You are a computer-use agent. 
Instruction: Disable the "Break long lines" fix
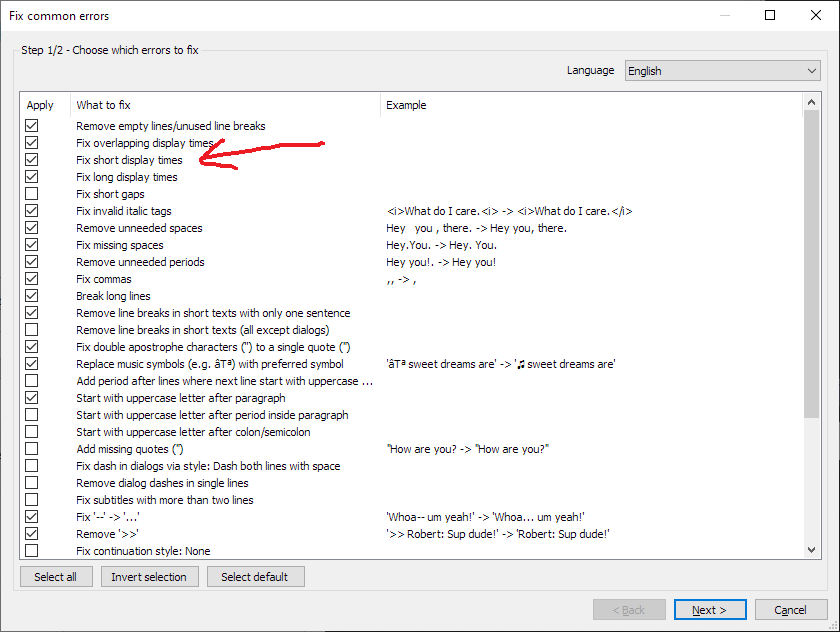31,296
